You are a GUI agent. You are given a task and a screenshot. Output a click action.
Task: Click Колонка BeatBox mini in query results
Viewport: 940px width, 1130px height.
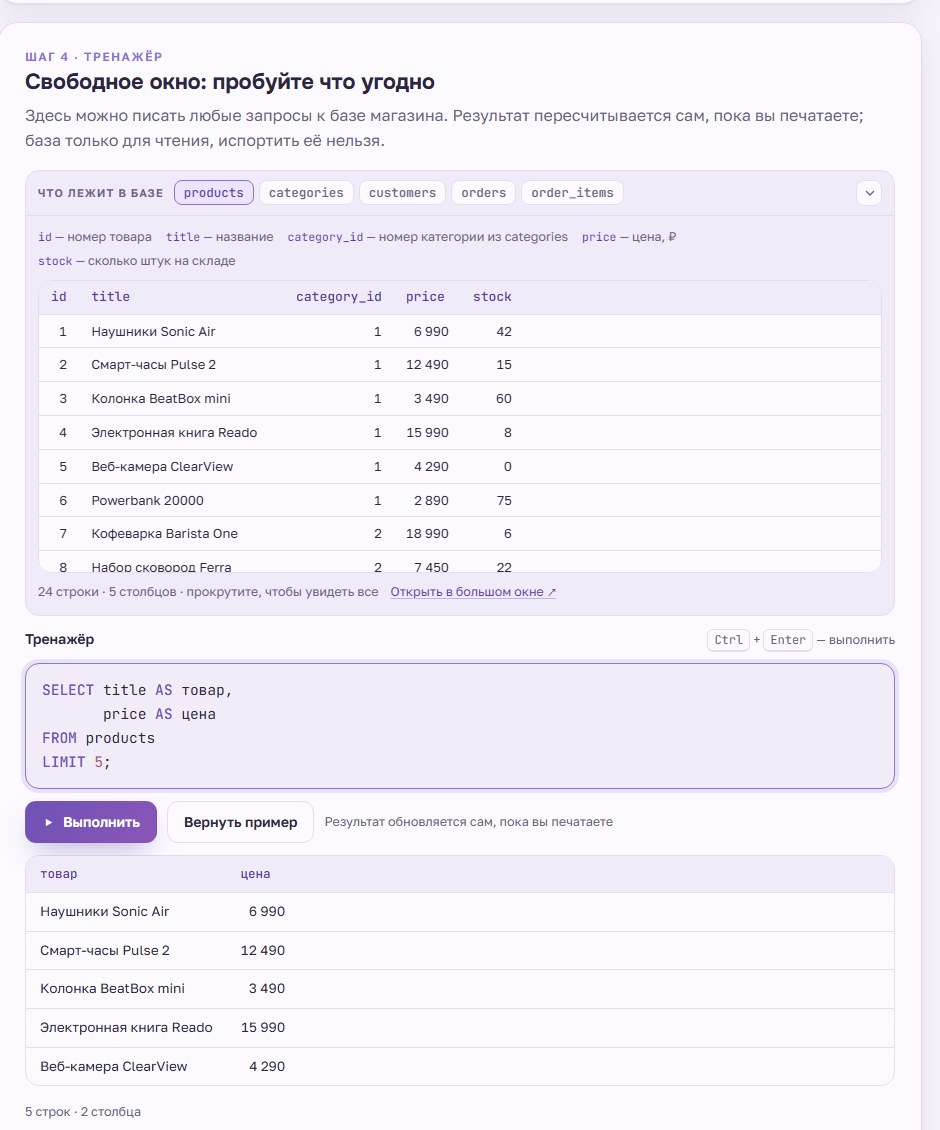112,989
